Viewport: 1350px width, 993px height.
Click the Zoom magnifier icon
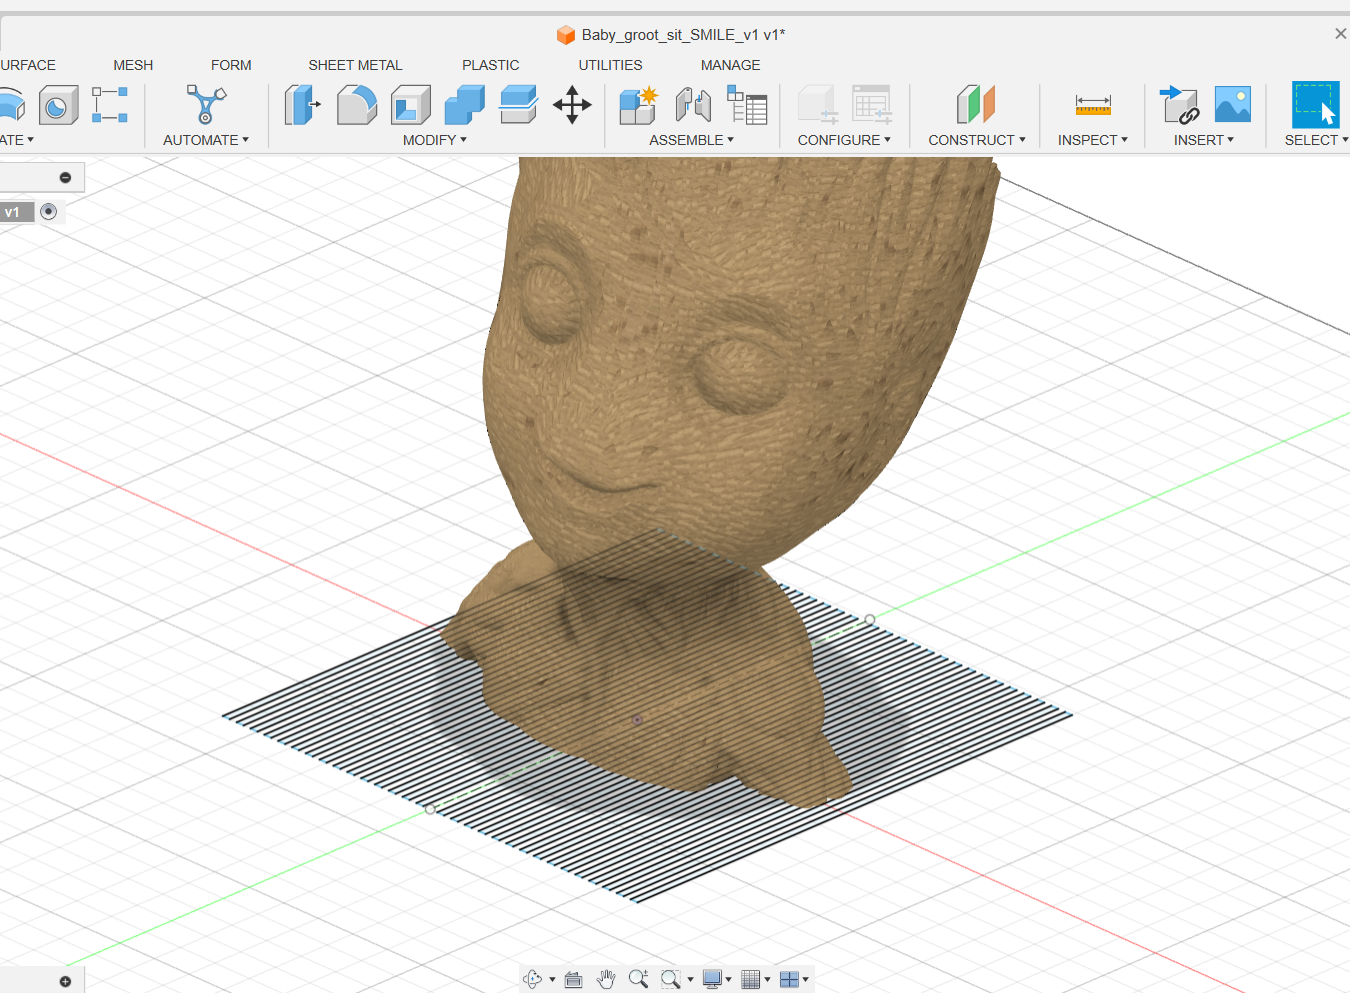tap(638, 979)
